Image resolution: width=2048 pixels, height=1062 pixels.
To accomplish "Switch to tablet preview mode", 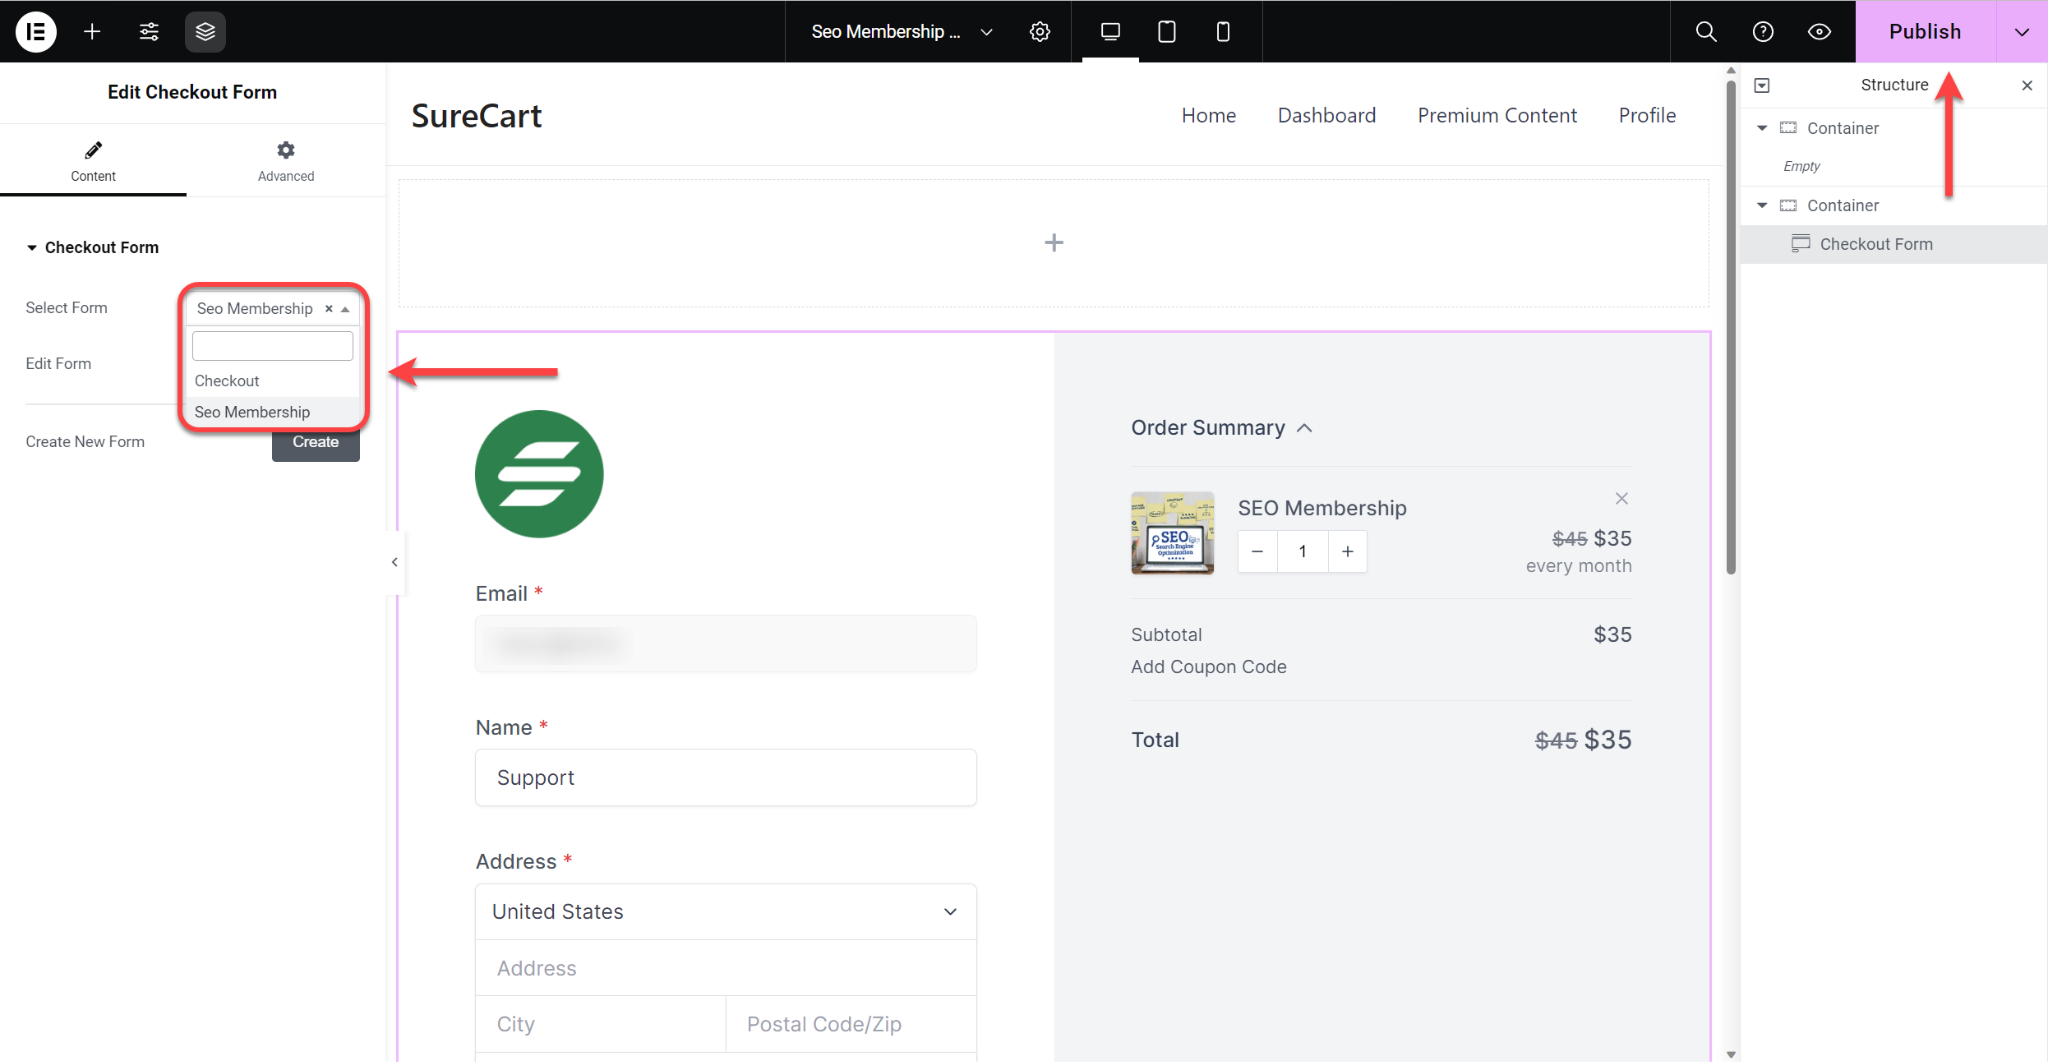I will point(1165,31).
